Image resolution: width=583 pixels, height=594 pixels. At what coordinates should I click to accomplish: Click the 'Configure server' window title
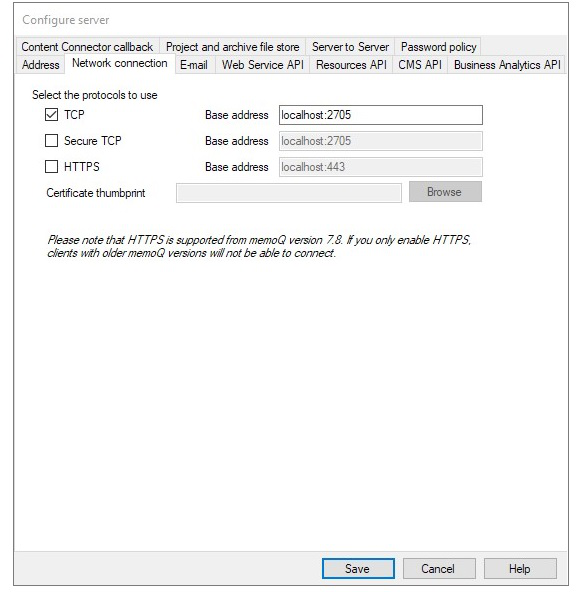[66, 20]
